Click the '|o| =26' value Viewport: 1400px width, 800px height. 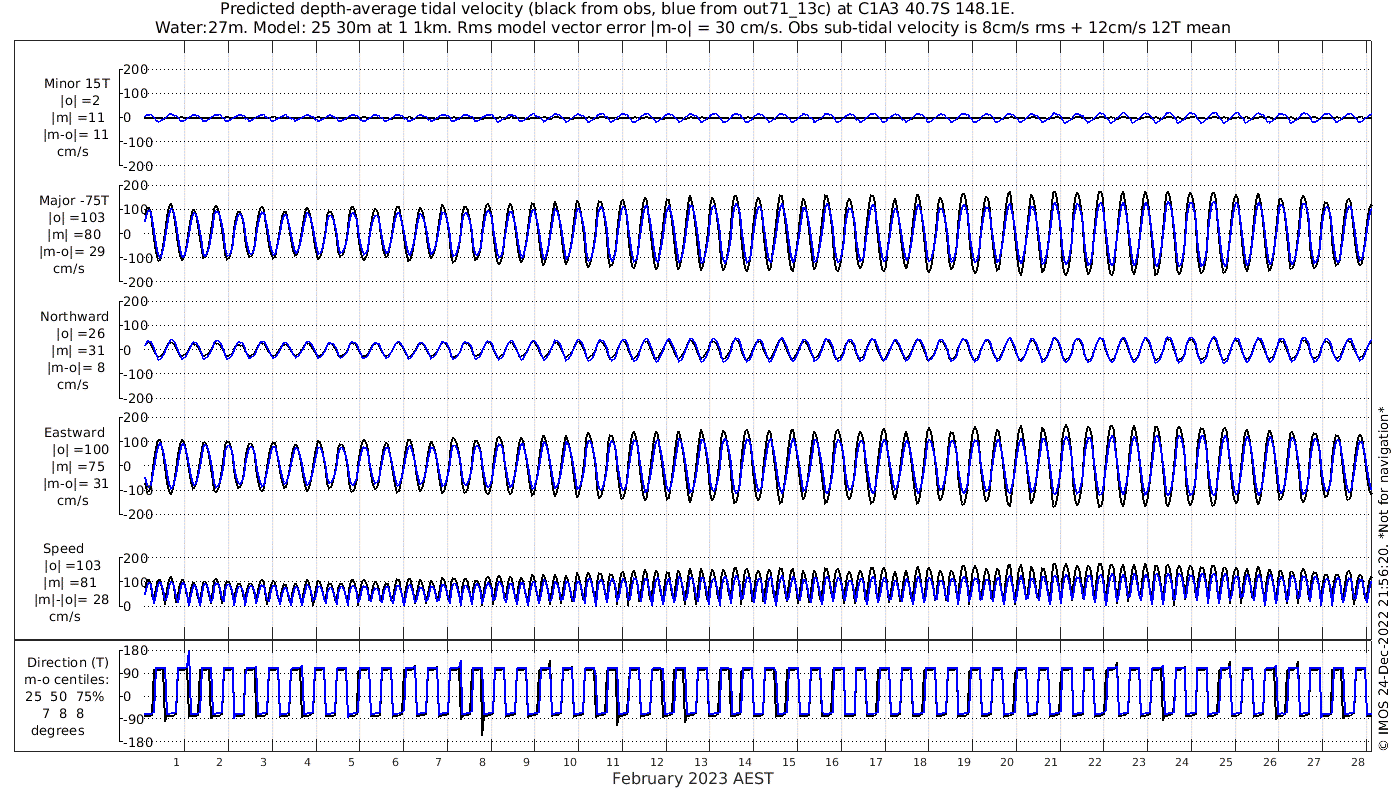coord(79,334)
